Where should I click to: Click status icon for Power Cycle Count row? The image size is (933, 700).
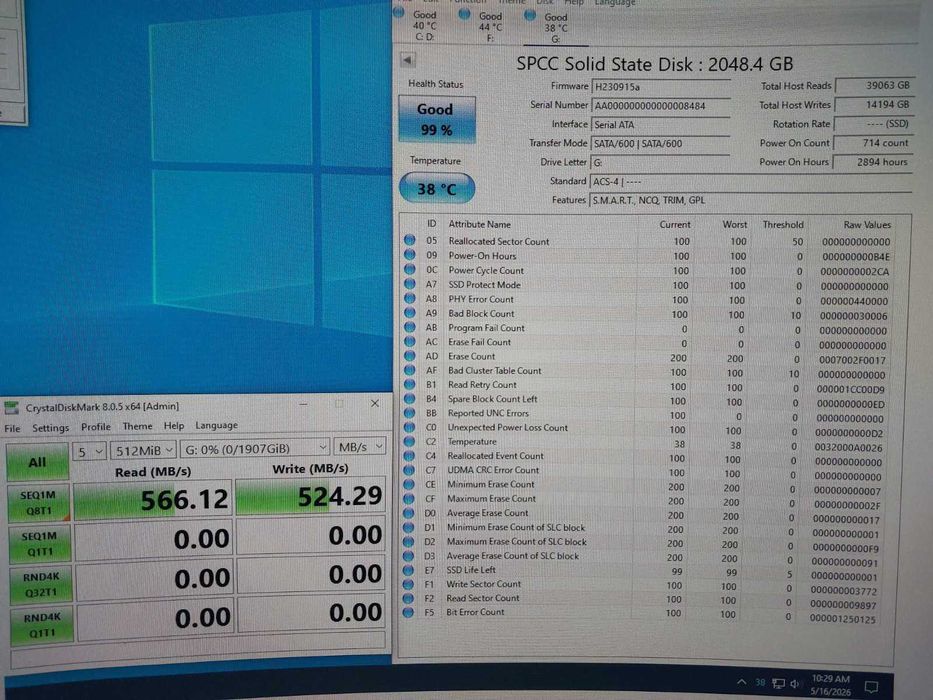coord(410,269)
